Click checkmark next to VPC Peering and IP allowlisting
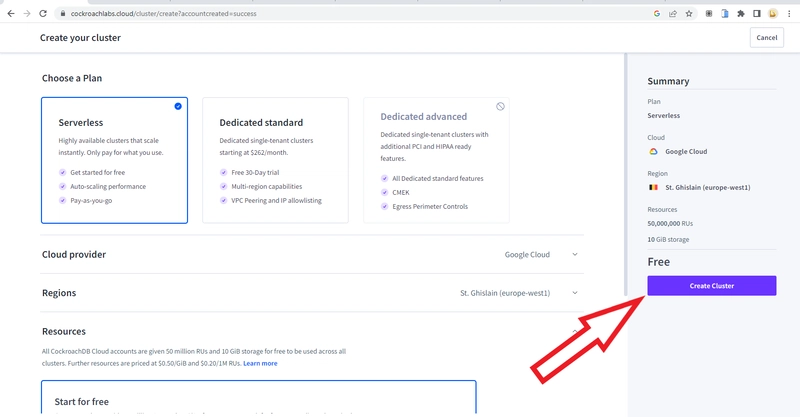This screenshot has width=800, height=417. pyautogui.click(x=223, y=201)
